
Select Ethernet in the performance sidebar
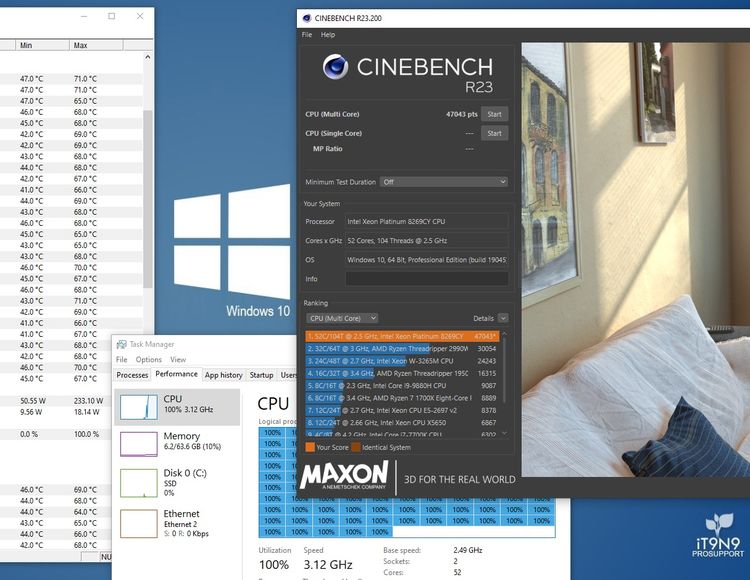[x=177, y=523]
